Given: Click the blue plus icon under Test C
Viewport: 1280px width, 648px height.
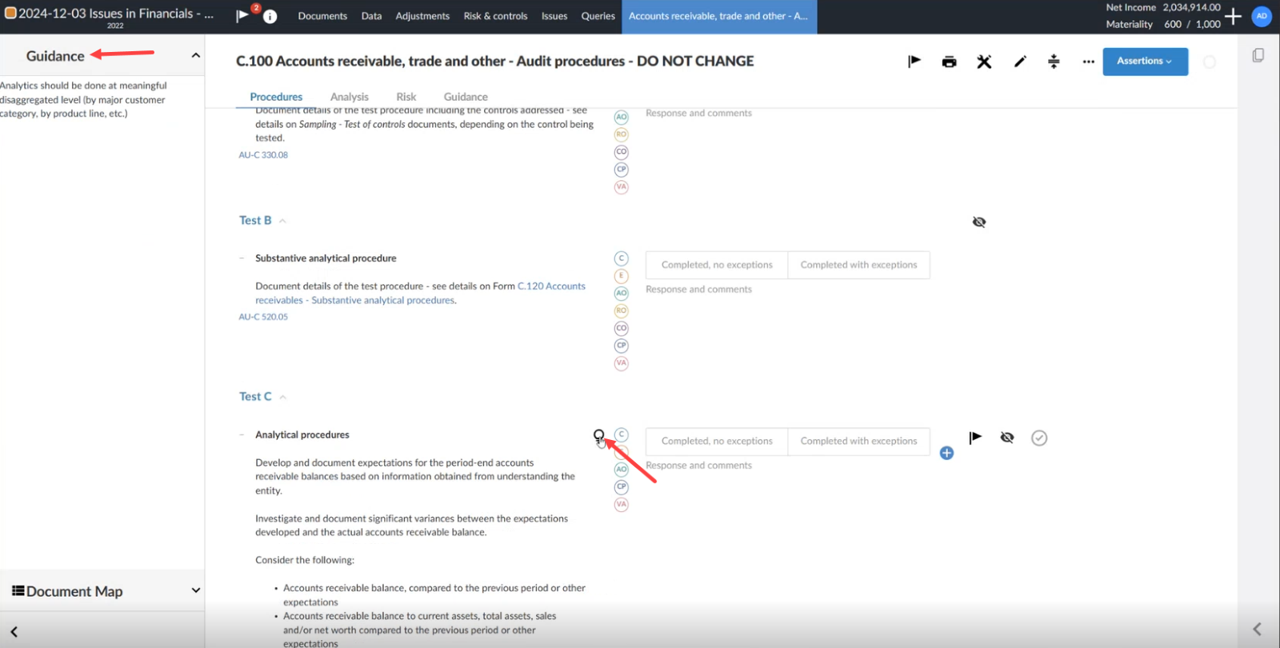Looking at the screenshot, I should (946, 453).
